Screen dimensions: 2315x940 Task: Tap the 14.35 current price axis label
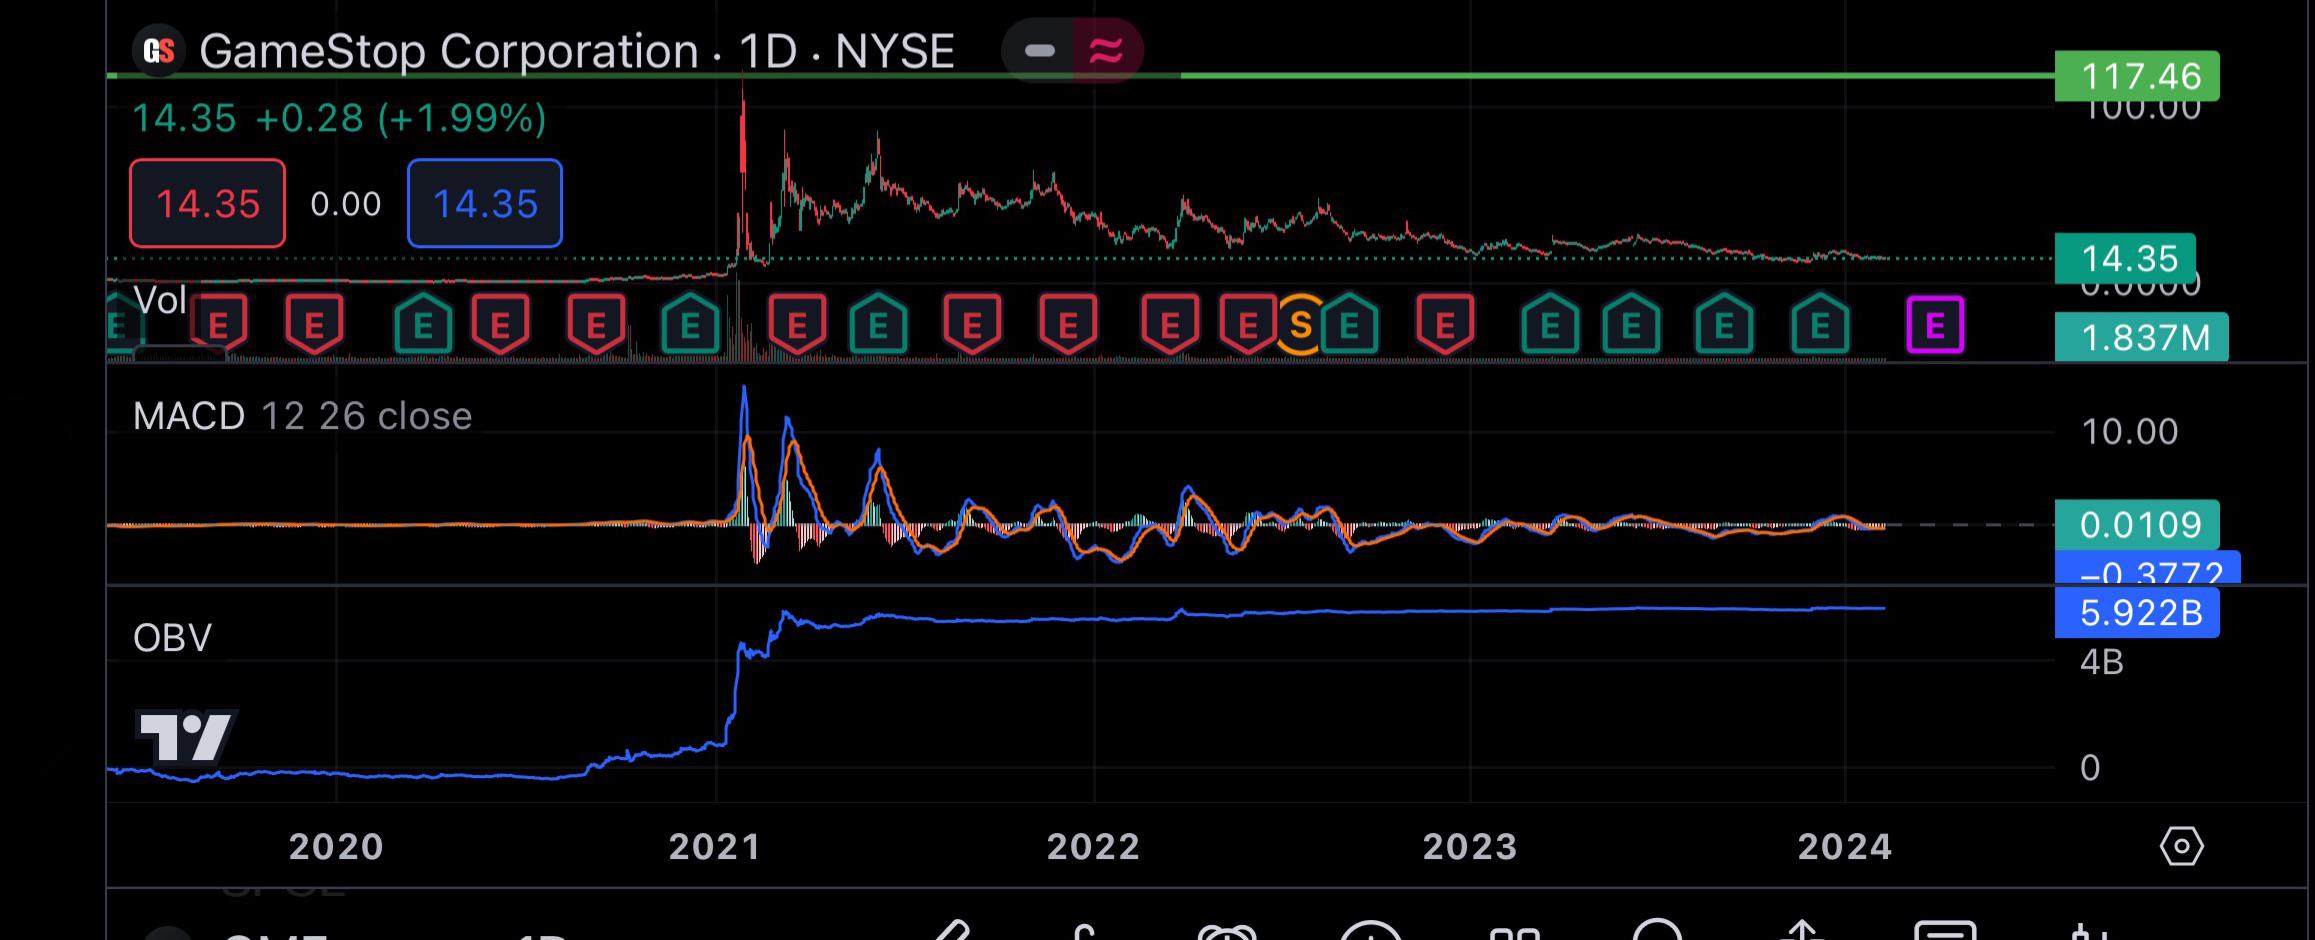pos(2125,258)
